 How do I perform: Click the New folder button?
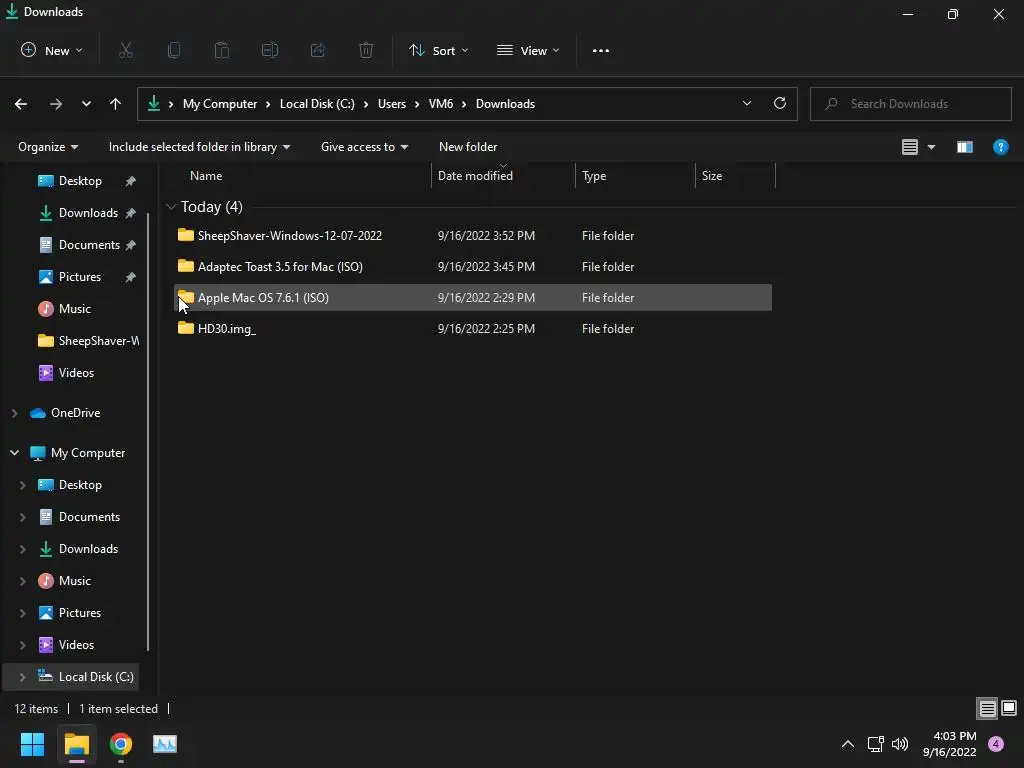tap(468, 147)
